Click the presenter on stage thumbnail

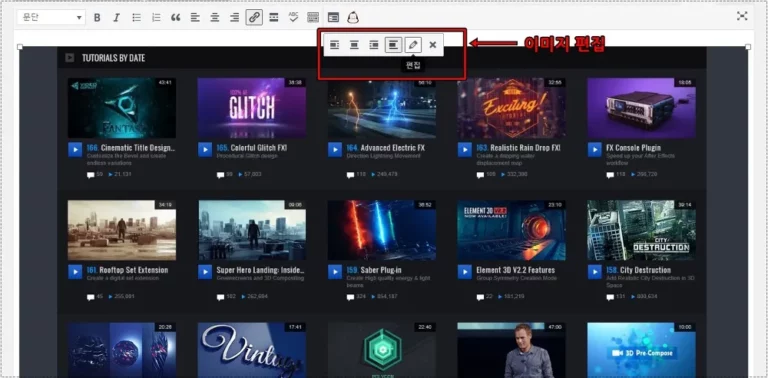[x=511, y=350]
